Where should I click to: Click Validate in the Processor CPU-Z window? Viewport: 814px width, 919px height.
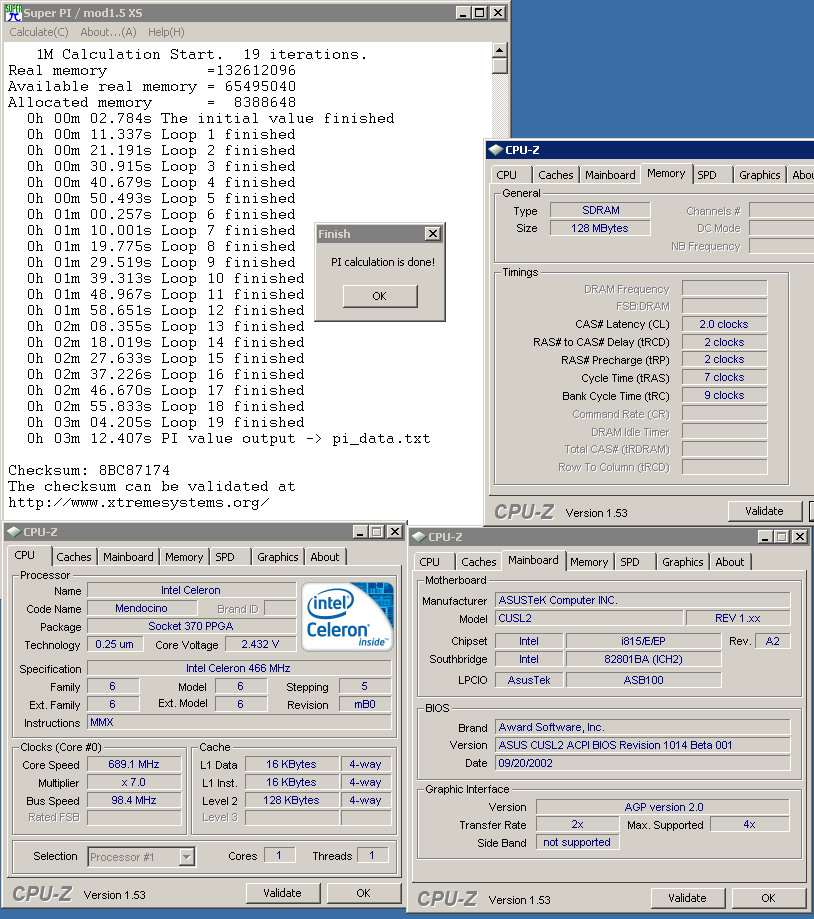[x=282, y=893]
